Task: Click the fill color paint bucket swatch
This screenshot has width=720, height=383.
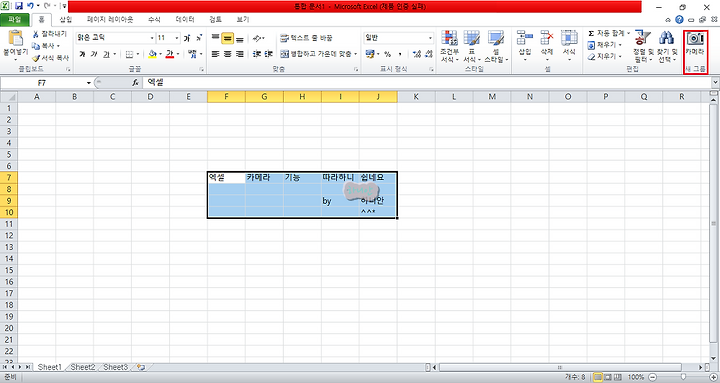Action: (x=152, y=54)
